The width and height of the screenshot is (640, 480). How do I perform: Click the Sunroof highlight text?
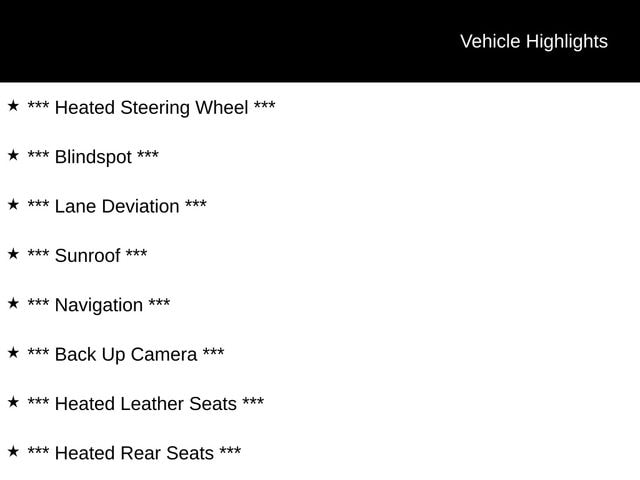(87, 256)
